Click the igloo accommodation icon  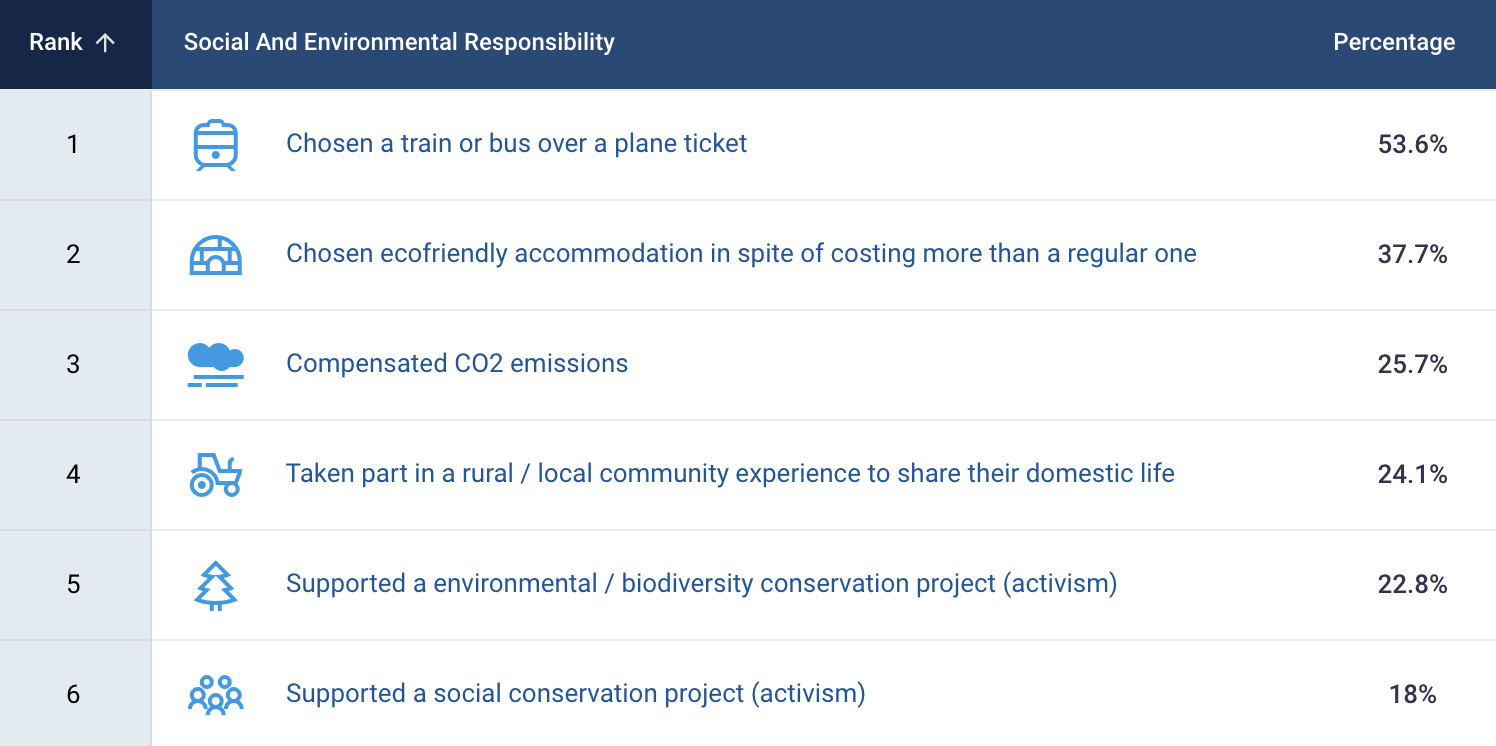(x=216, y=255)
